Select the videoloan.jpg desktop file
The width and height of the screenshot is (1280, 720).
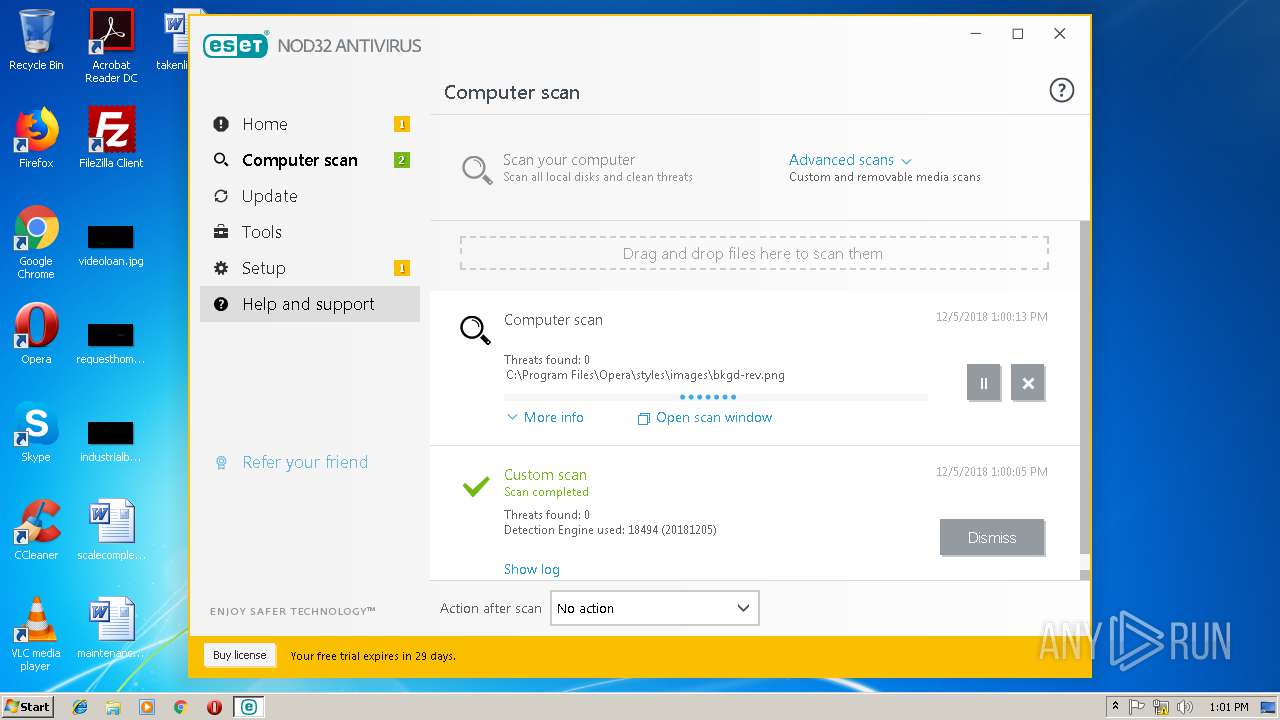point(111,244)
